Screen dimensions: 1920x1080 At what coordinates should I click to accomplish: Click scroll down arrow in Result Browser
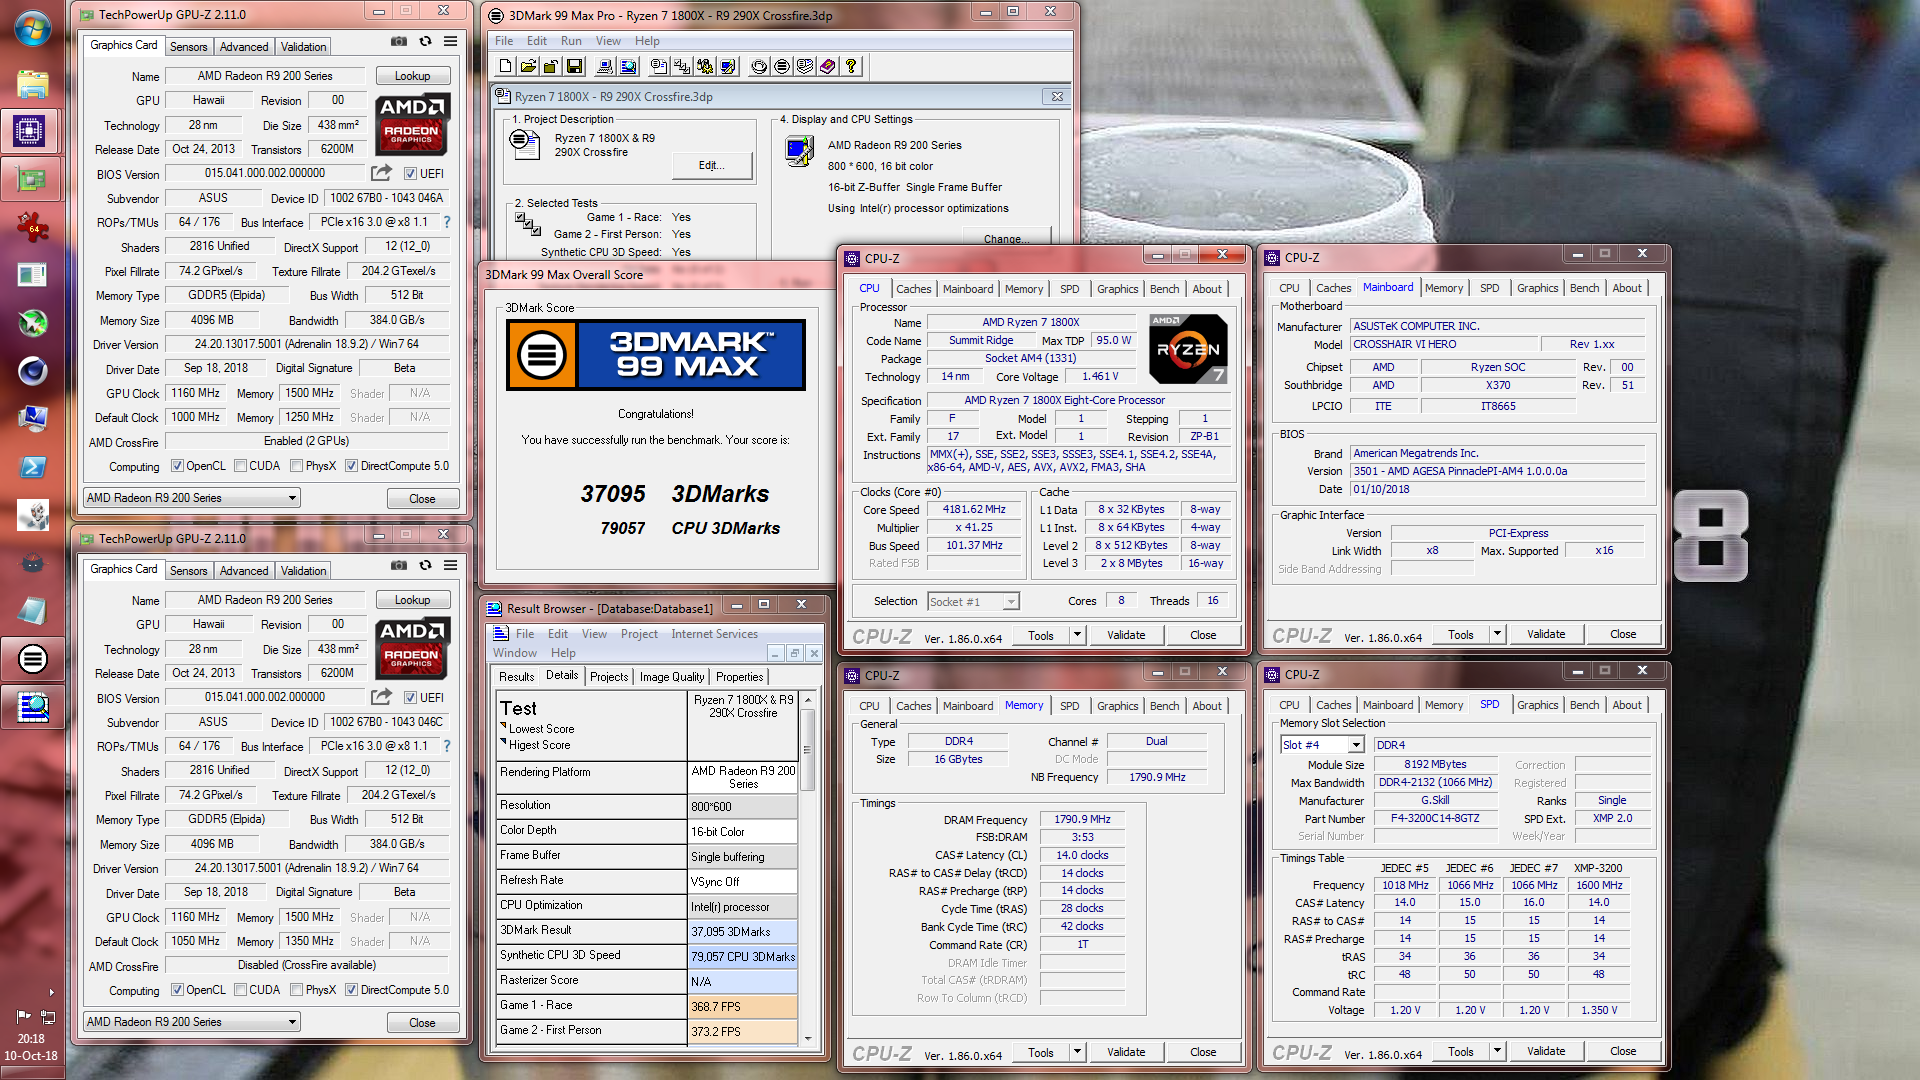click(x=807, y=1038)
